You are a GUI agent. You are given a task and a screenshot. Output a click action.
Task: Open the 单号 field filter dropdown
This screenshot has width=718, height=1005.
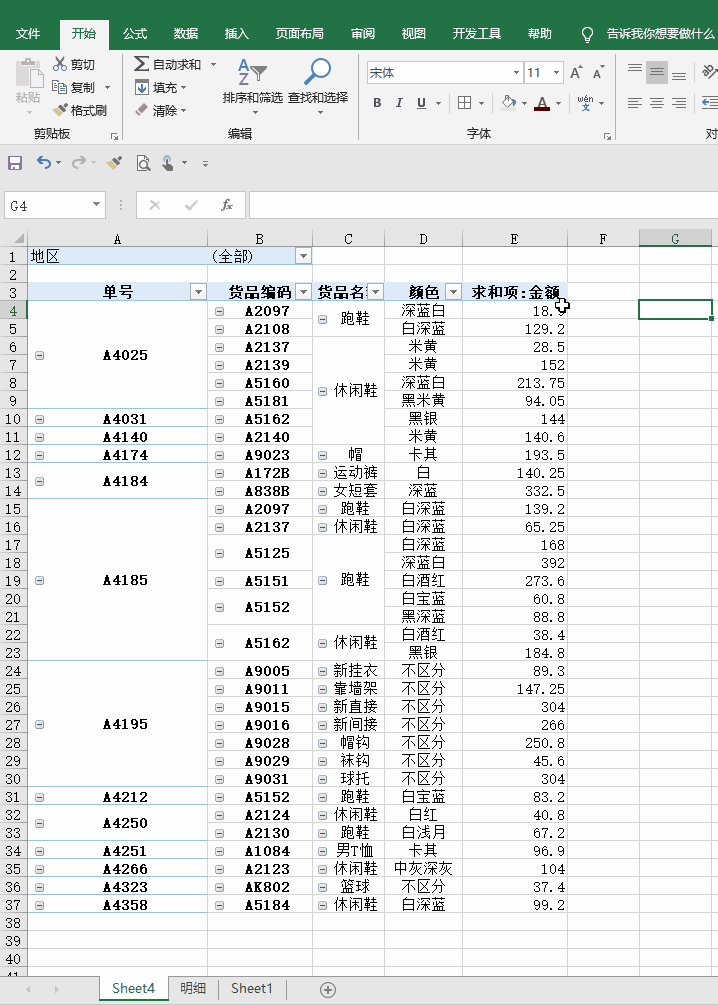198,292
